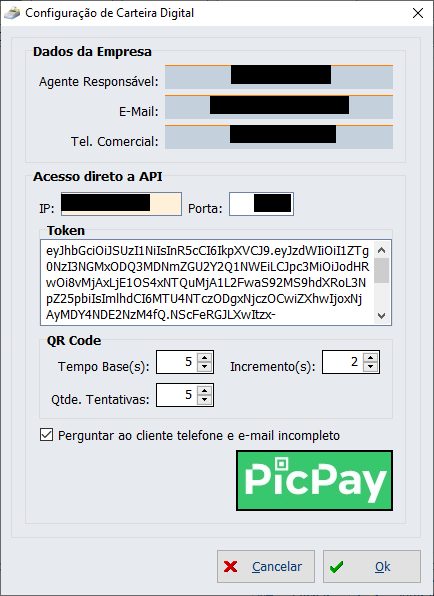Click the Token scrollbar thumb
Screen dimensions: 434x596
pyautogui.click(x=382, y=270)
